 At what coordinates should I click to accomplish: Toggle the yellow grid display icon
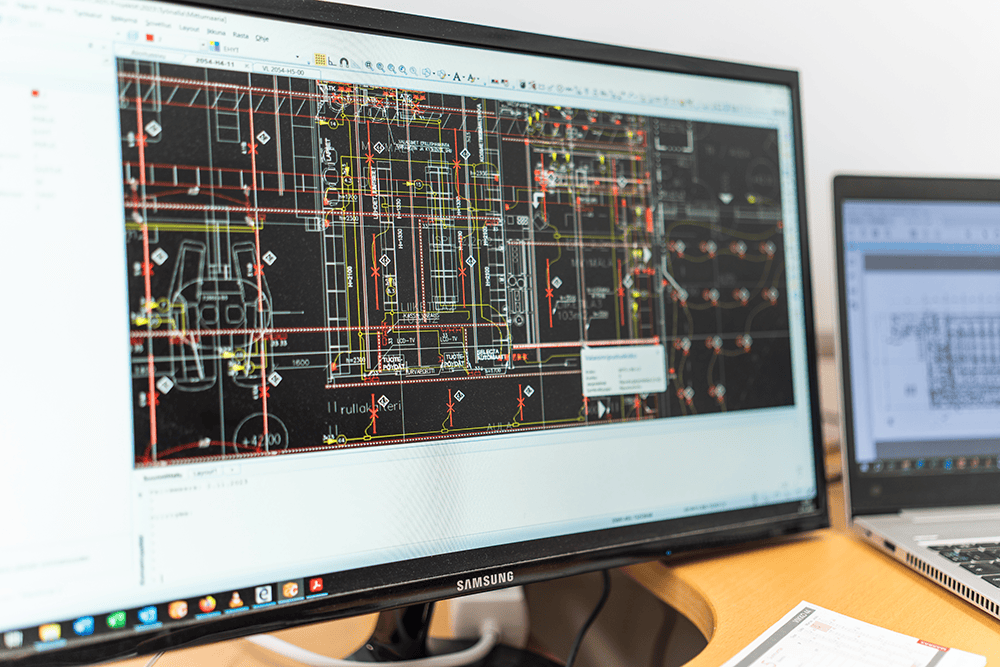tap(320, 60)
